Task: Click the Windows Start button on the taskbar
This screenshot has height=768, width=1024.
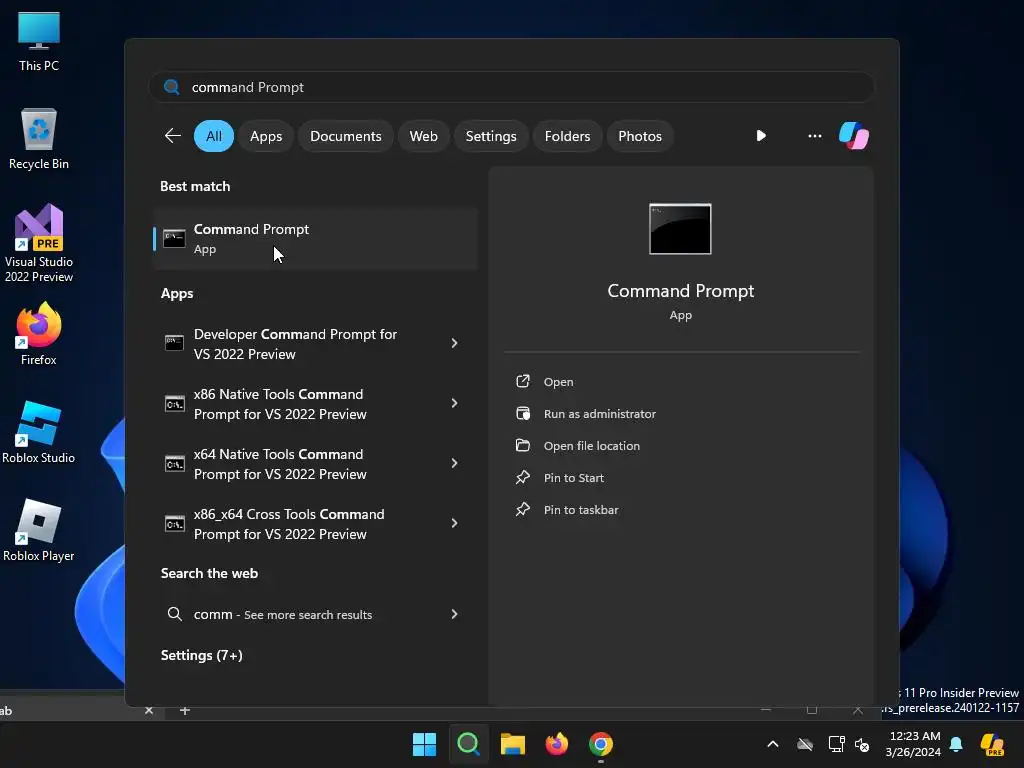Action: (424, 744)
